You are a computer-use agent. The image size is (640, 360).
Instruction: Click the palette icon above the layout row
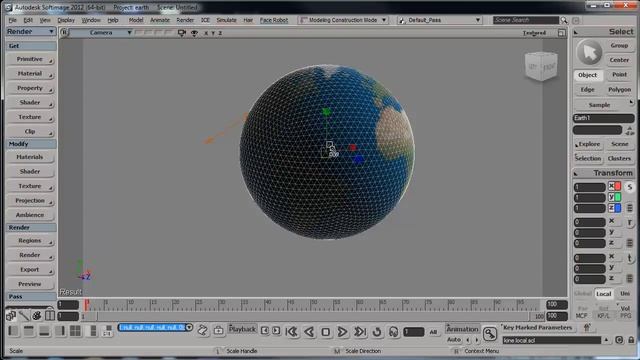pos(37,316)
